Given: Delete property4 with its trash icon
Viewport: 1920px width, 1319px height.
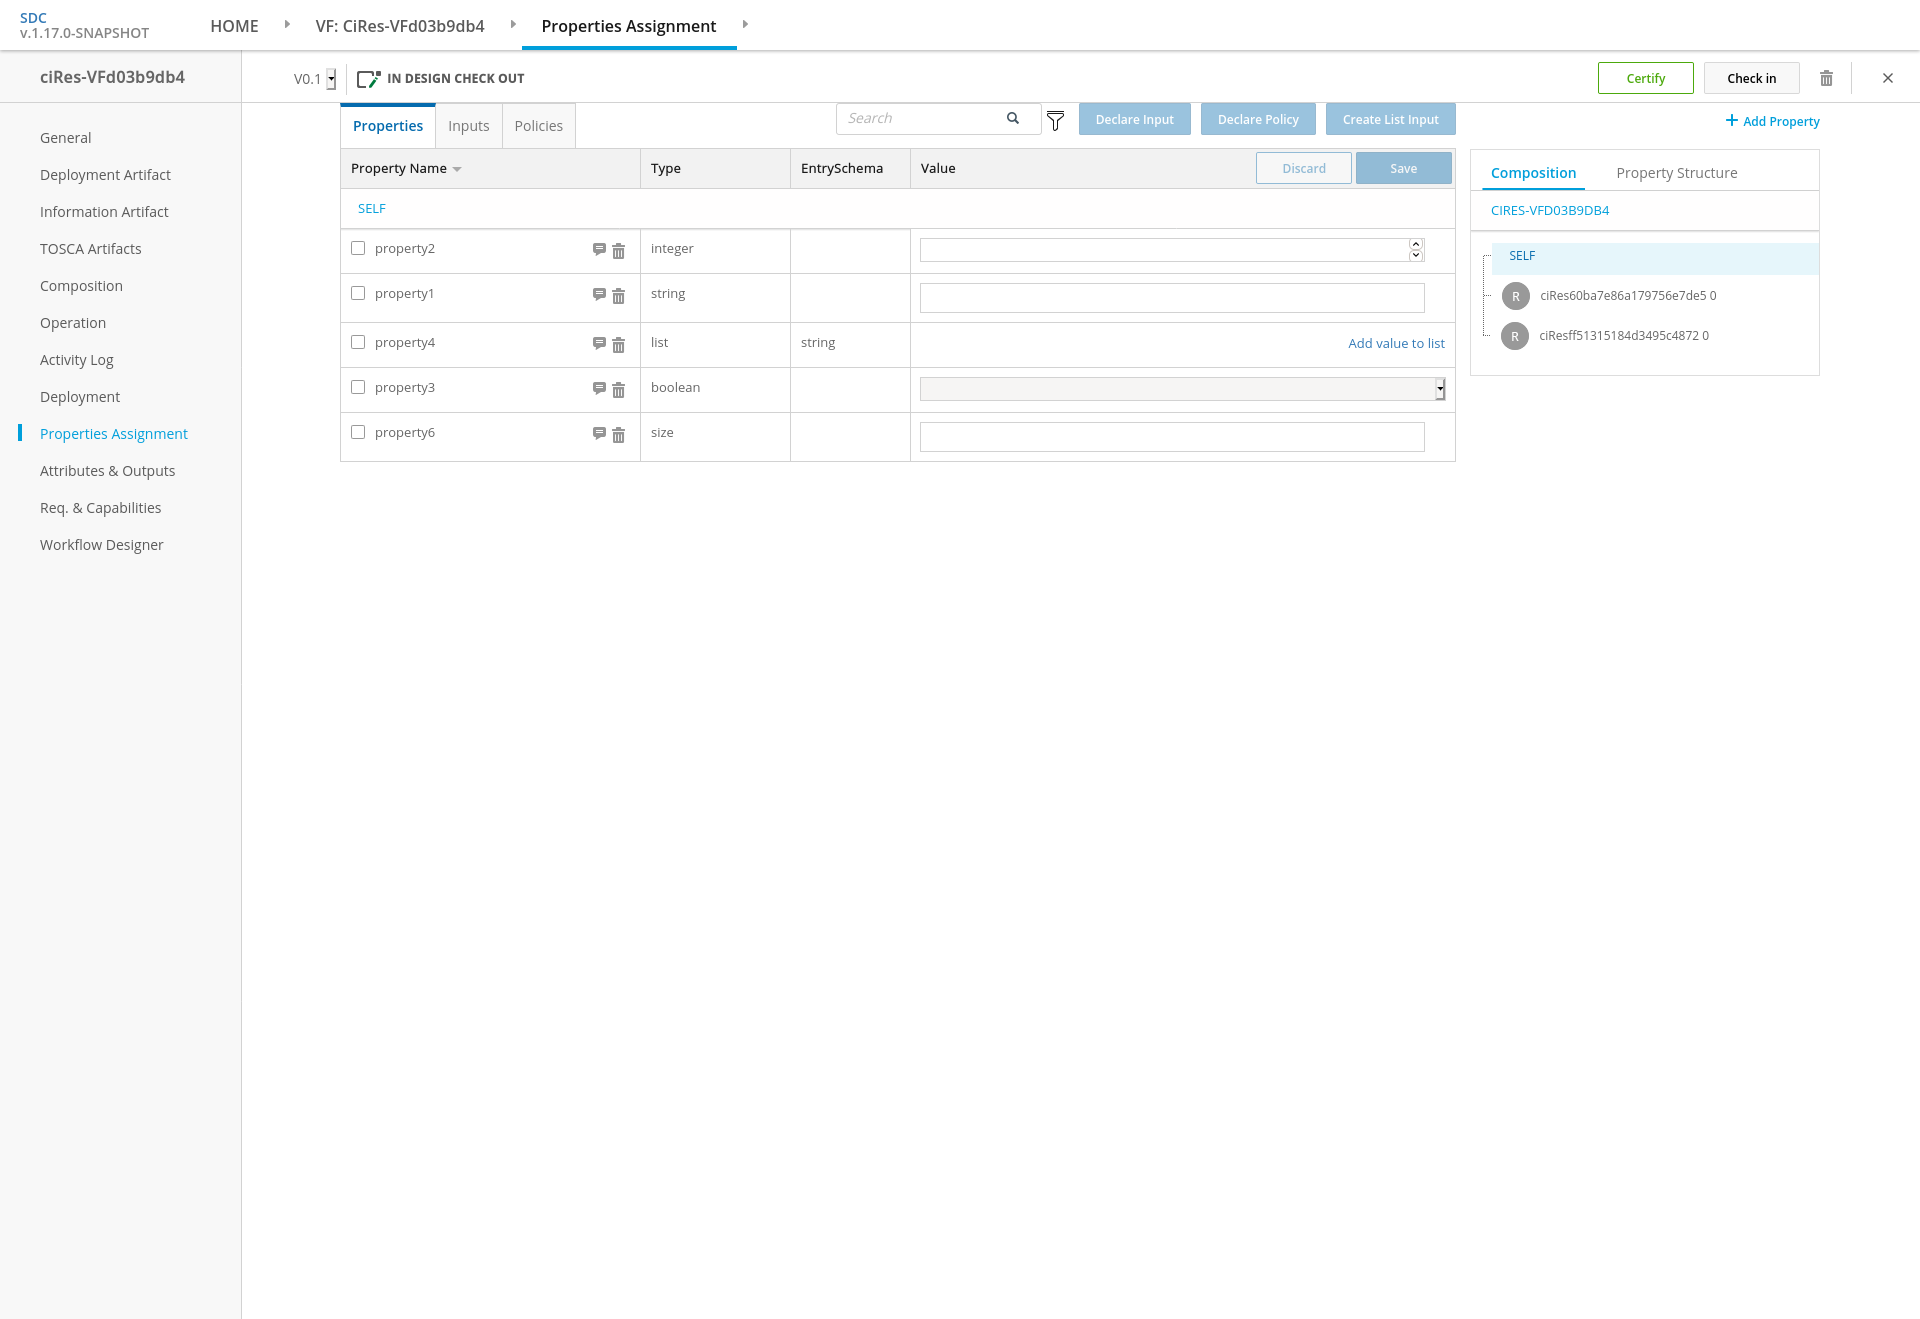Looking at the screenshot, I should coord(619,345).
